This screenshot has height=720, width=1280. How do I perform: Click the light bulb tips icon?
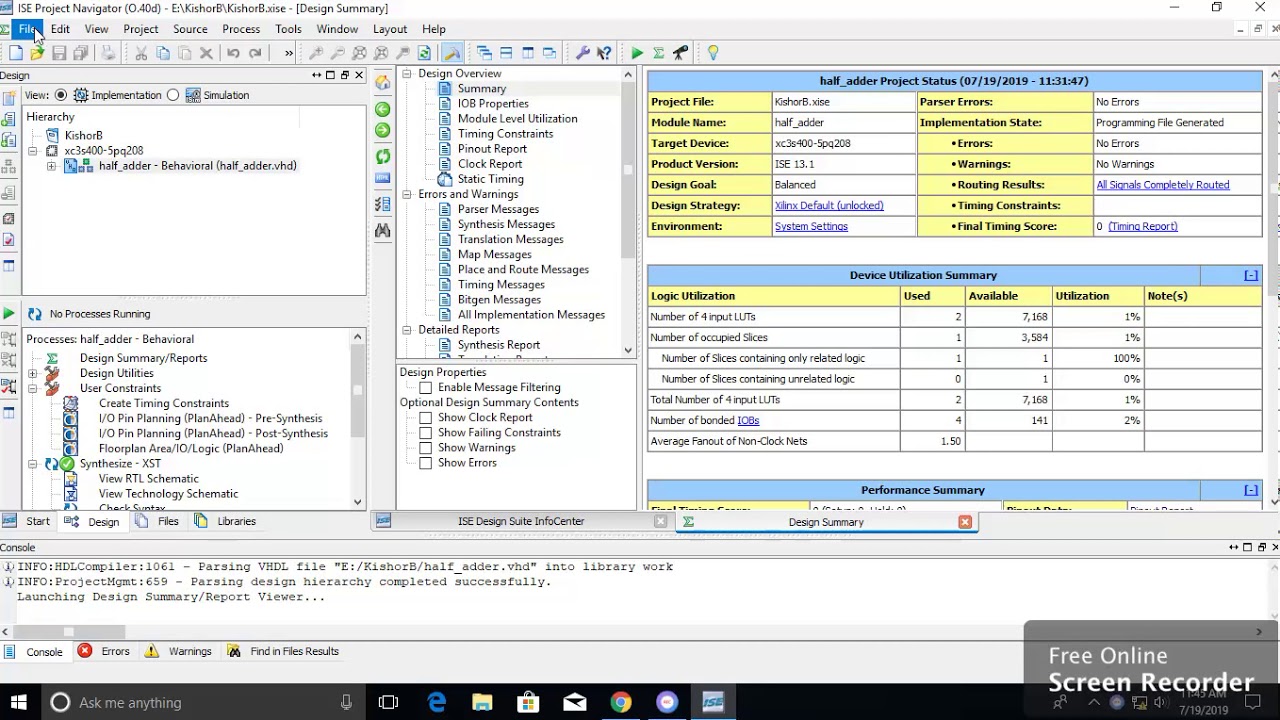[x=713, y=53]
